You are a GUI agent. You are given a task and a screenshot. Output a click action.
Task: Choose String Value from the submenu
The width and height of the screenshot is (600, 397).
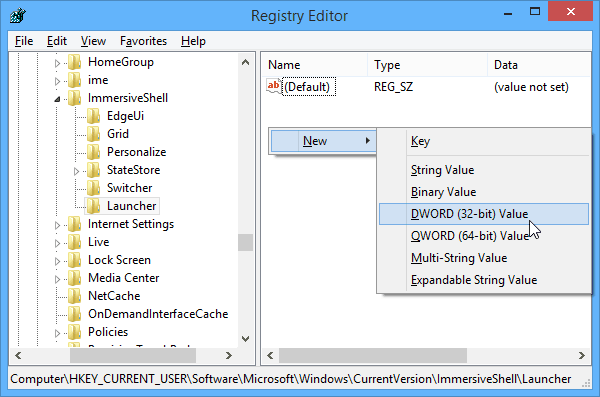(484, 170)
